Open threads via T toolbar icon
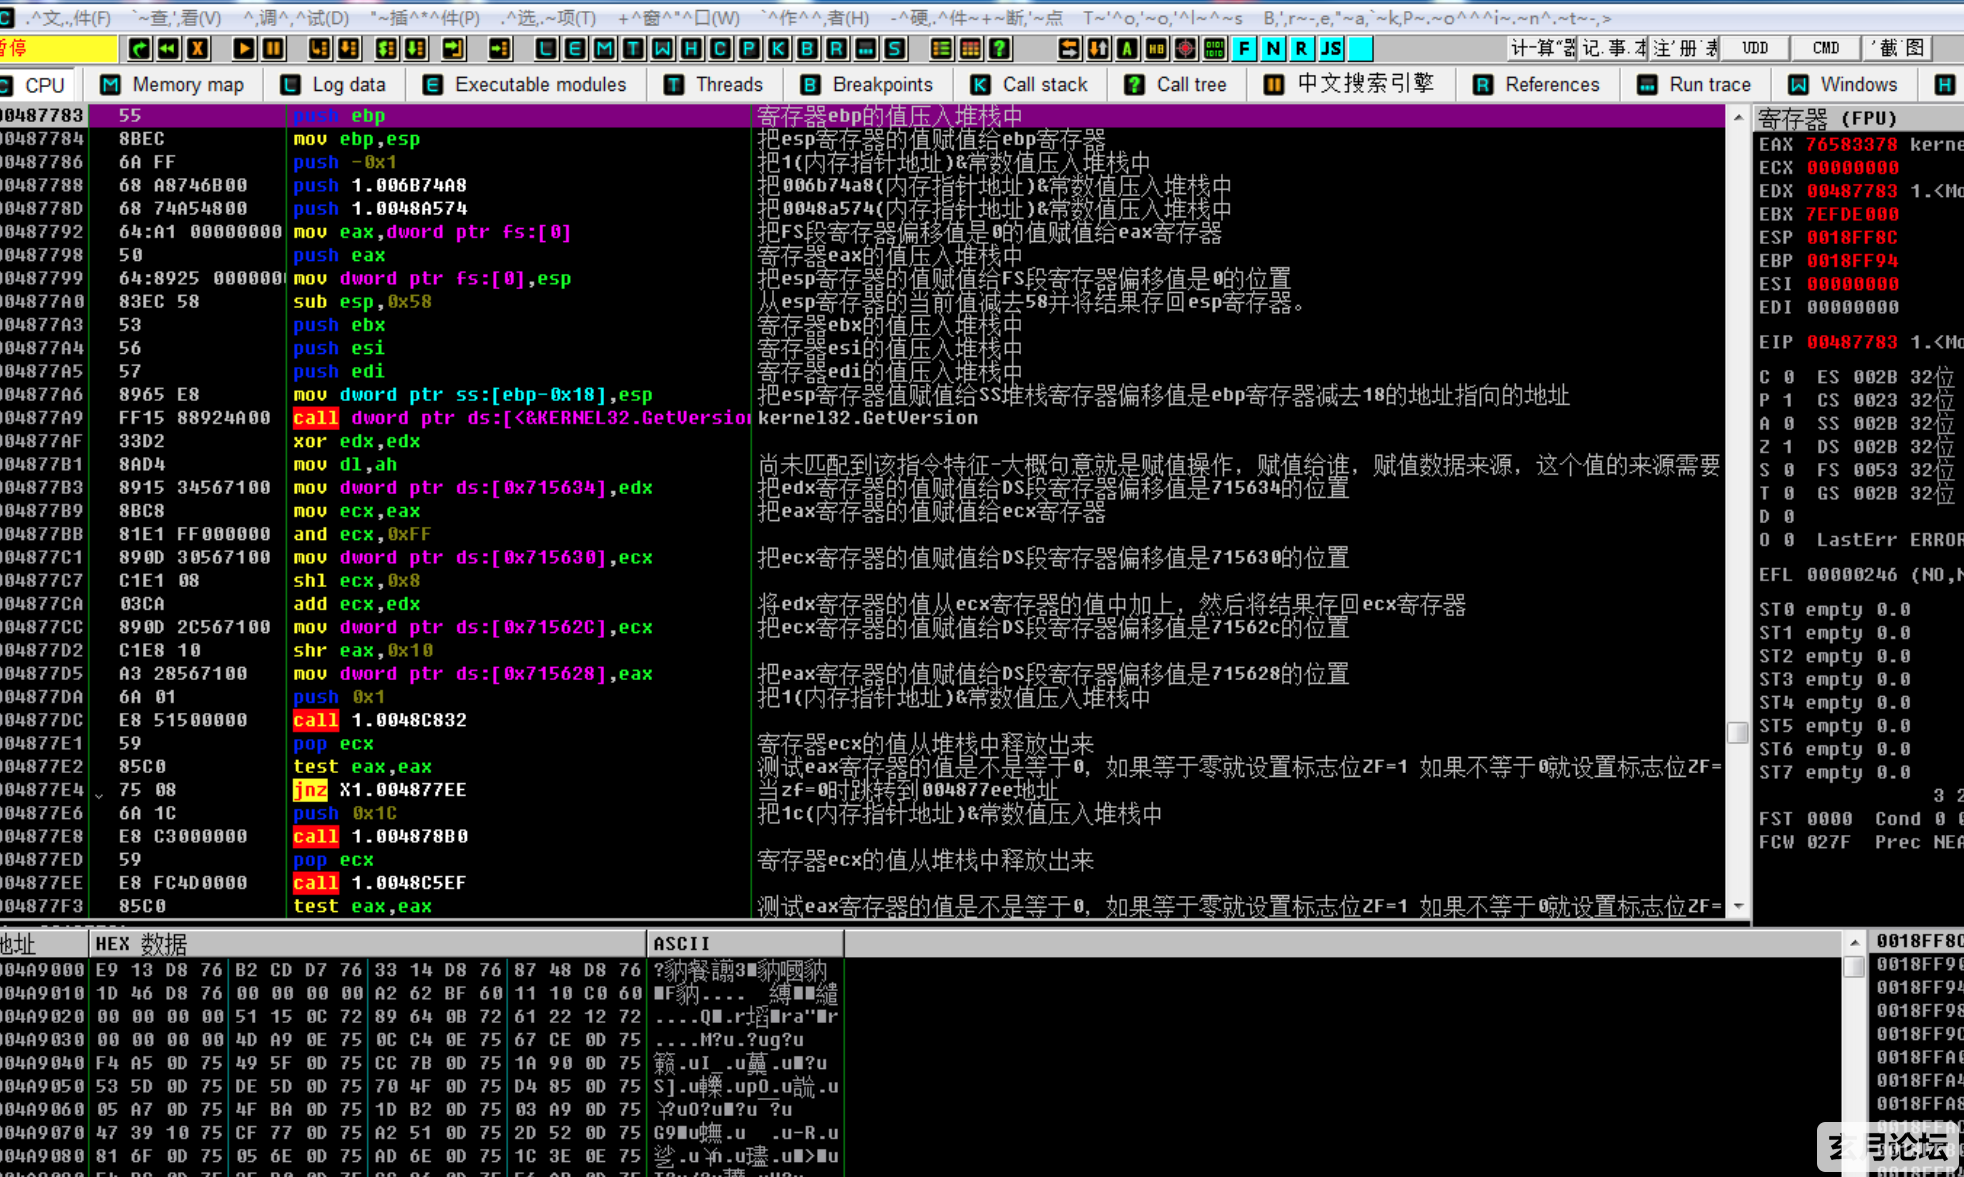 [633, 48]
